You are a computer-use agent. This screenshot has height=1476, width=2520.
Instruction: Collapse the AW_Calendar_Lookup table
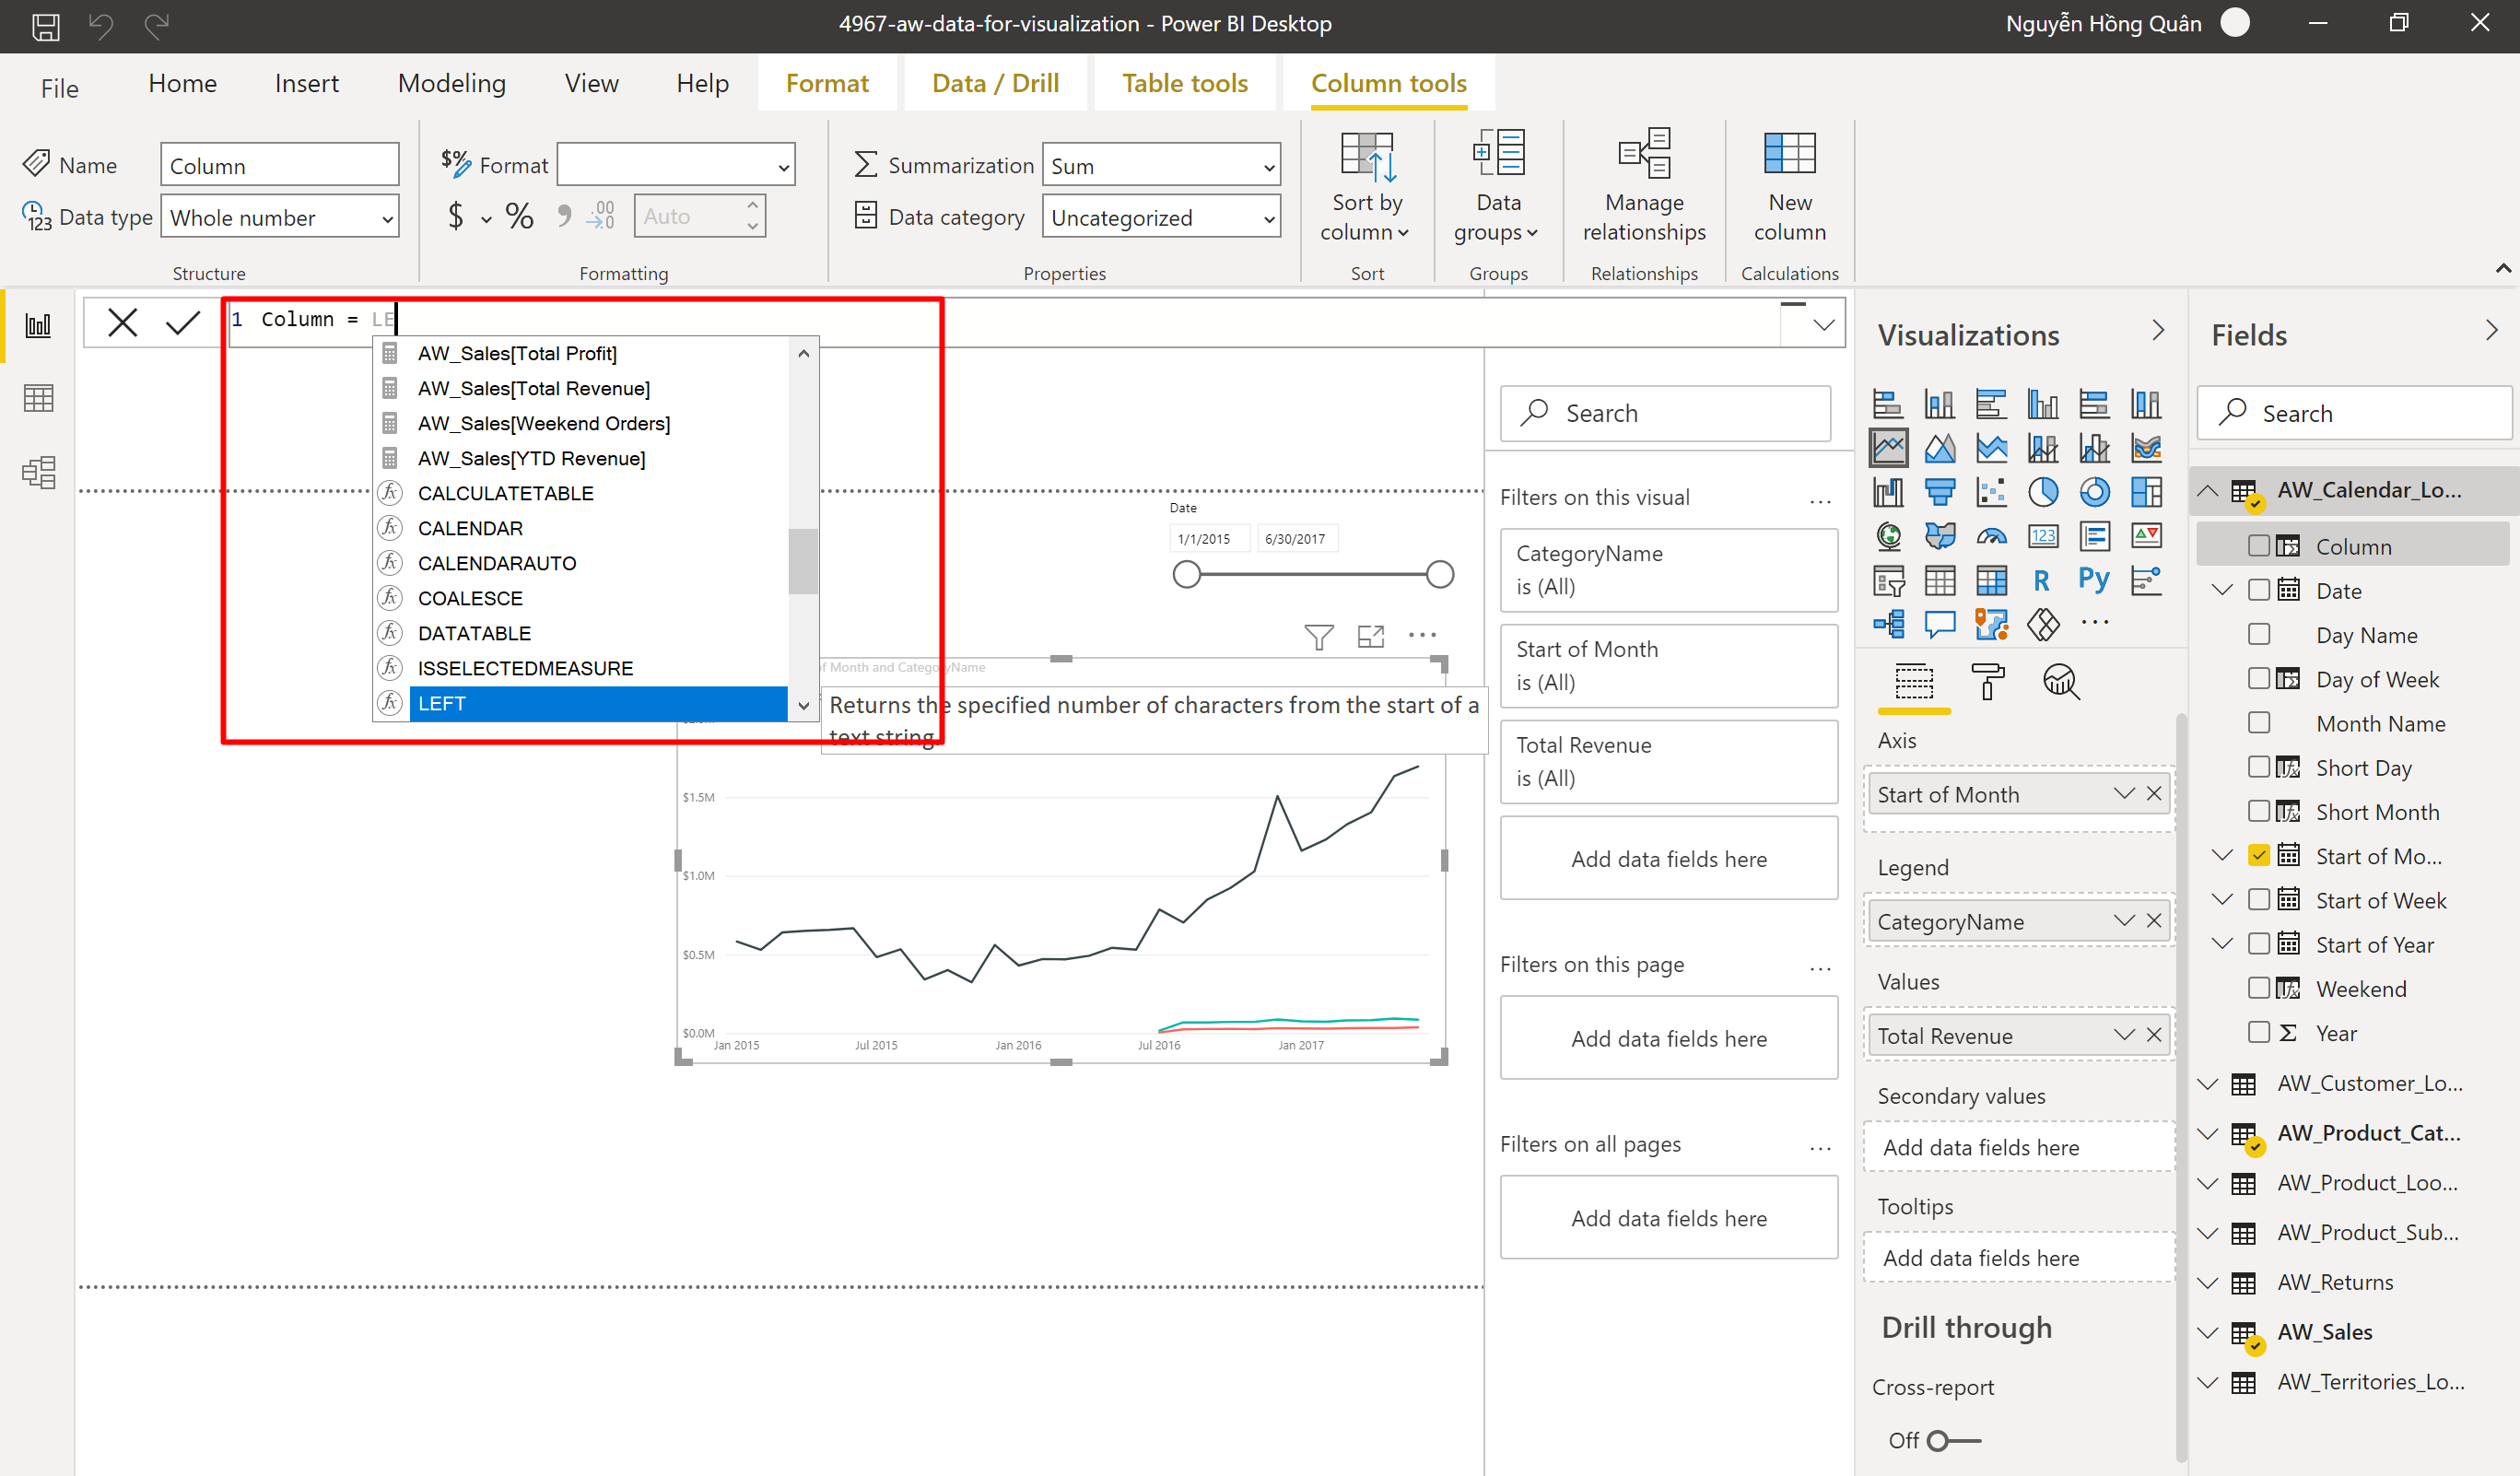click(x=2208, y=490)
